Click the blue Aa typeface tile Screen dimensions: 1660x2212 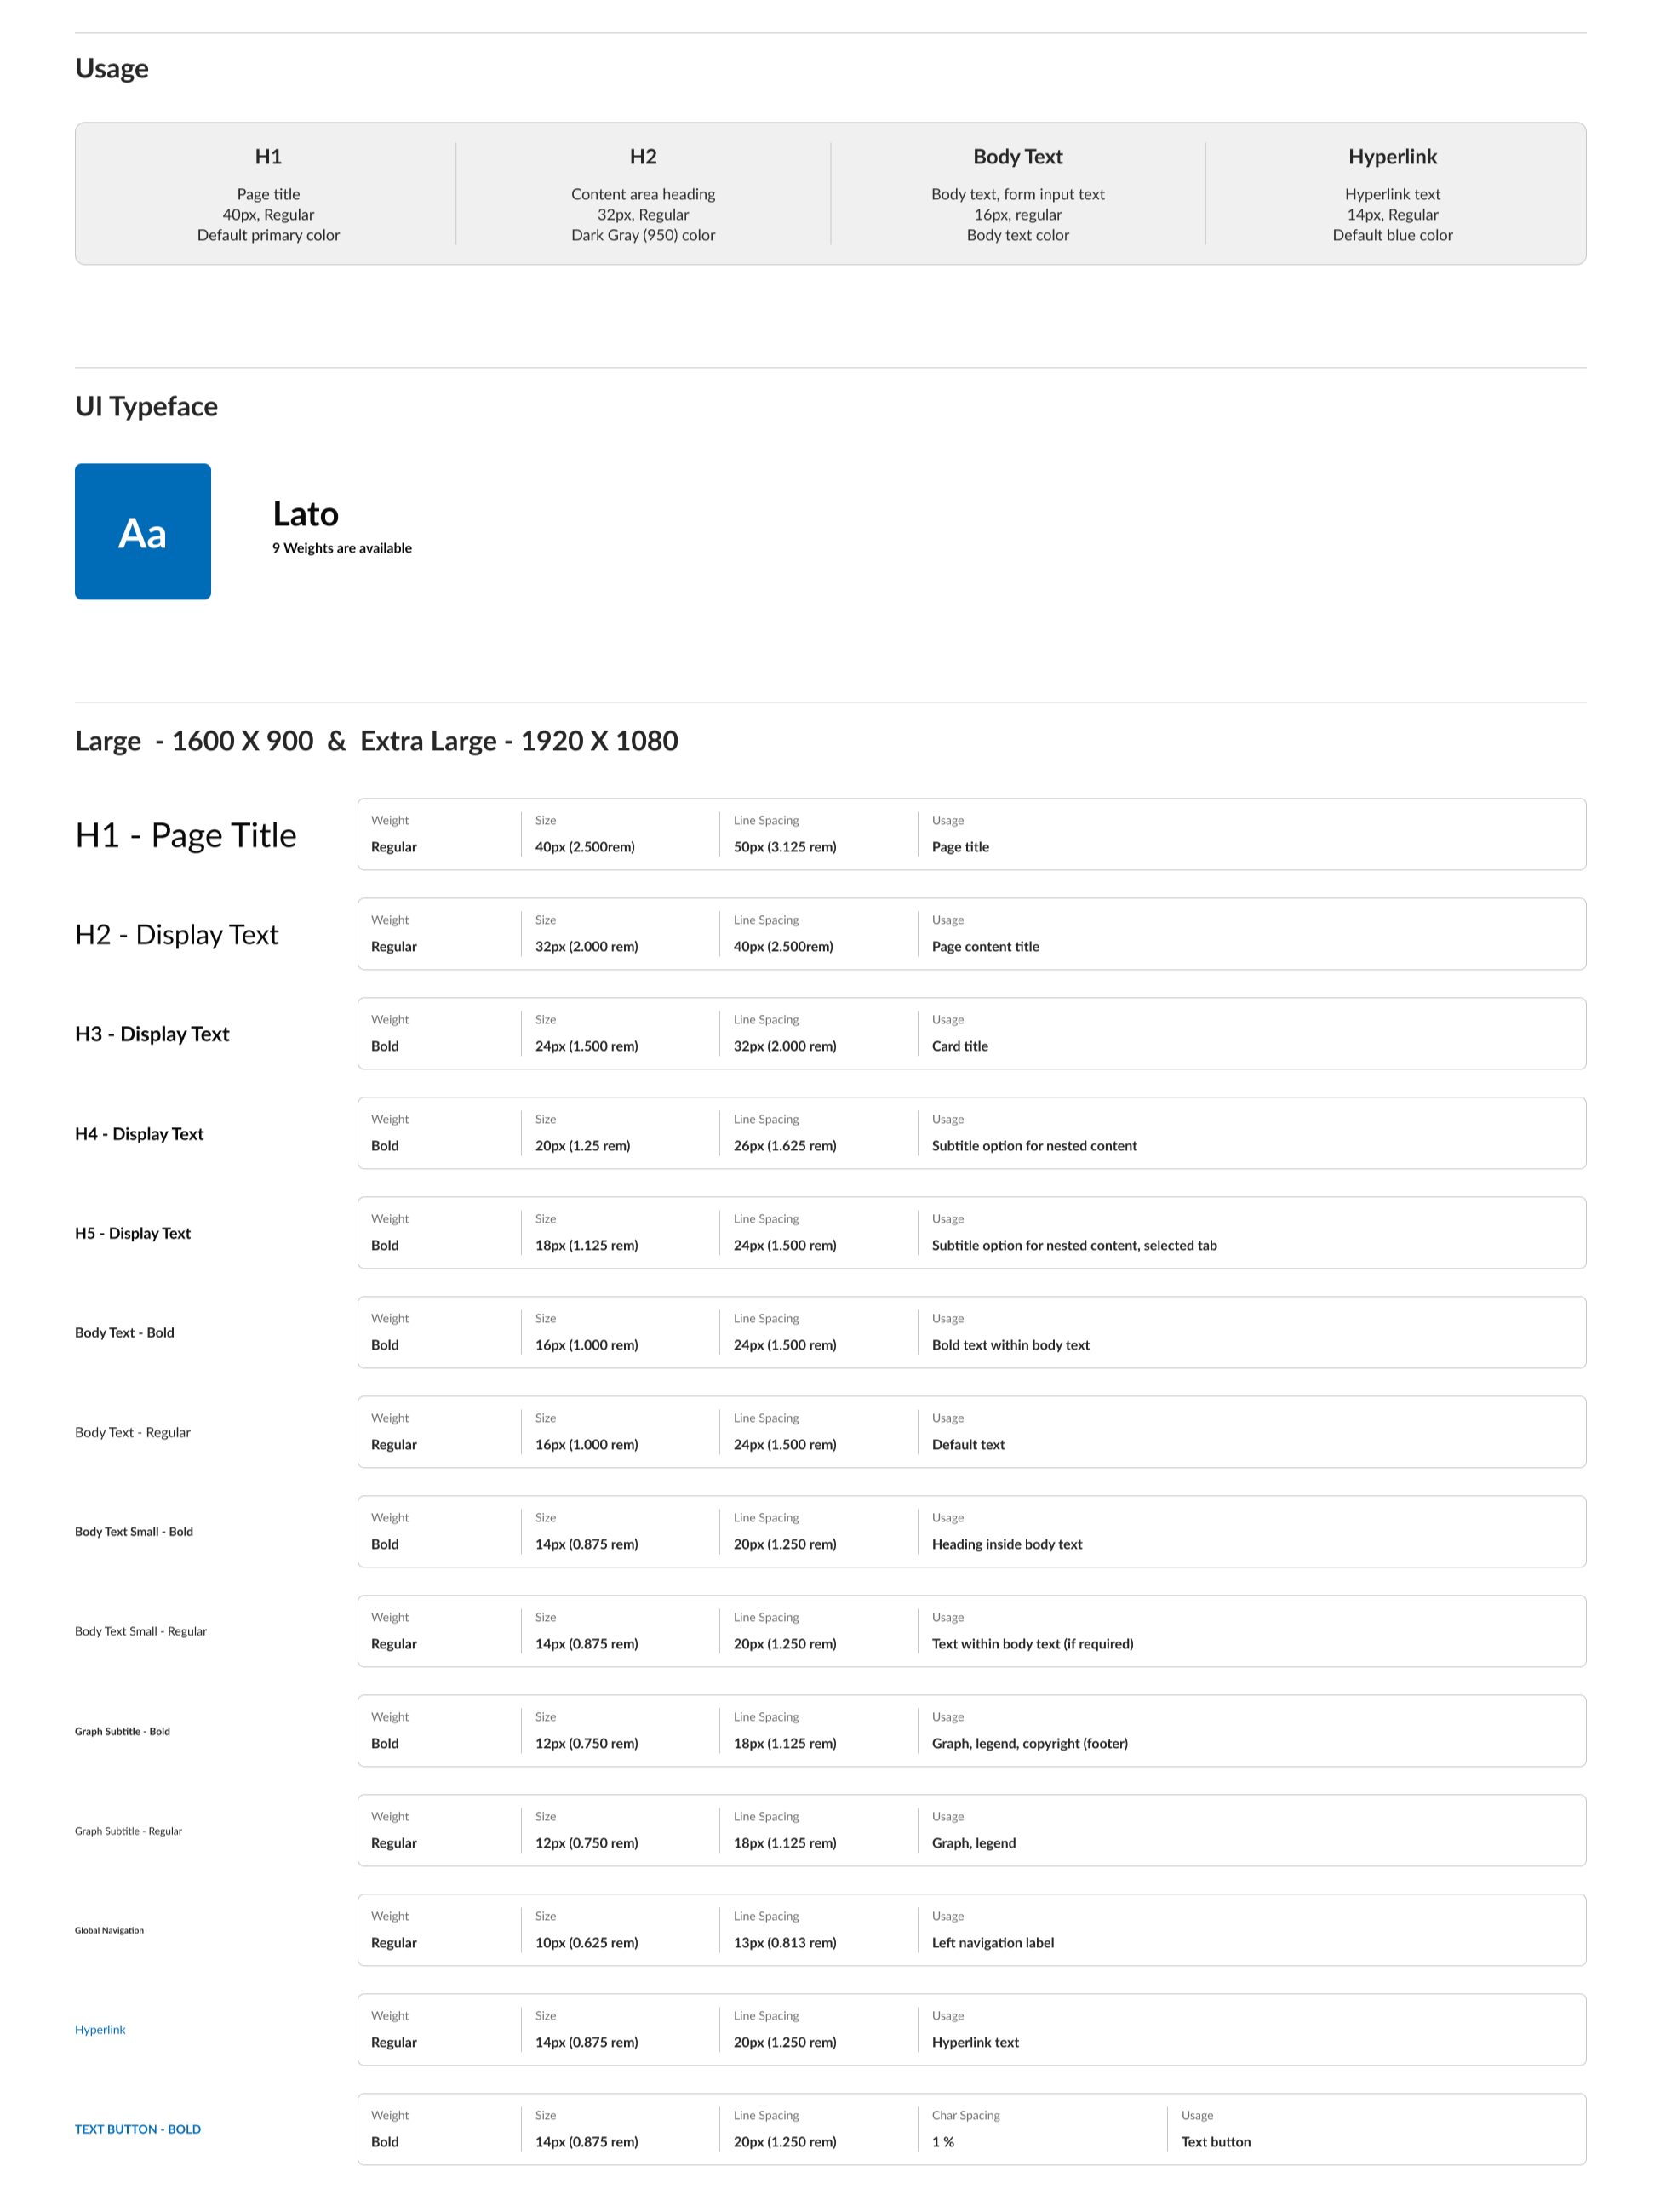pos(142,531)
